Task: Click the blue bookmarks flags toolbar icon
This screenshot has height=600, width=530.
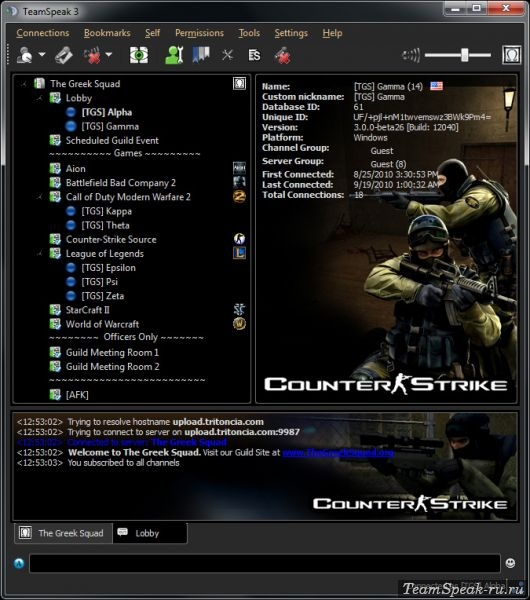Action: coord(201,55)
